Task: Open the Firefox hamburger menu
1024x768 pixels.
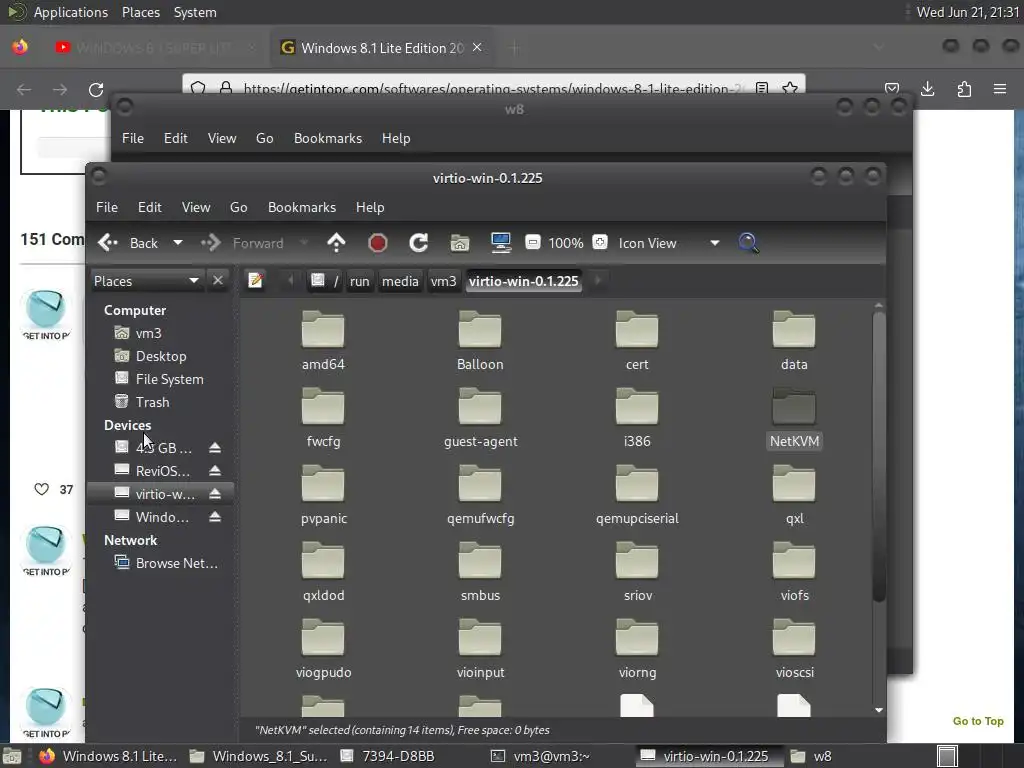Action: click(999, 89)
